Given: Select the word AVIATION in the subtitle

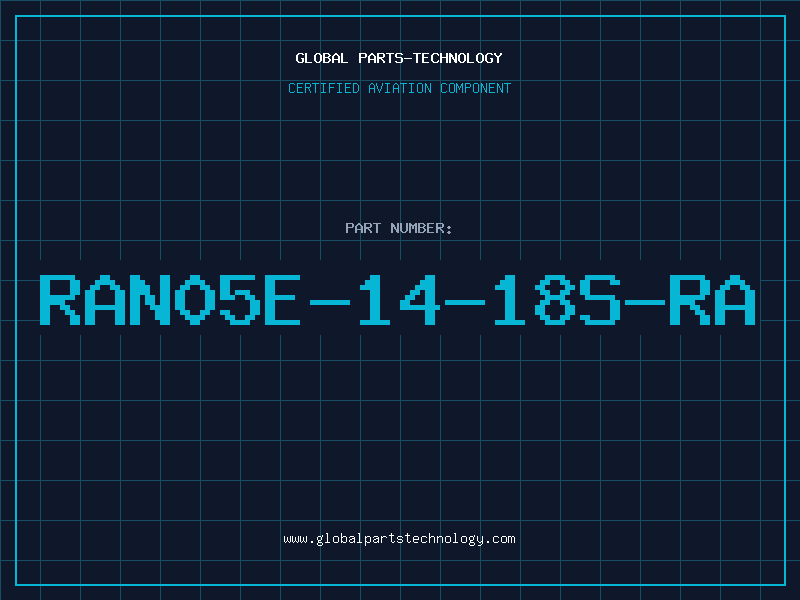Looking at the screenshot, I should coord(400,88).
